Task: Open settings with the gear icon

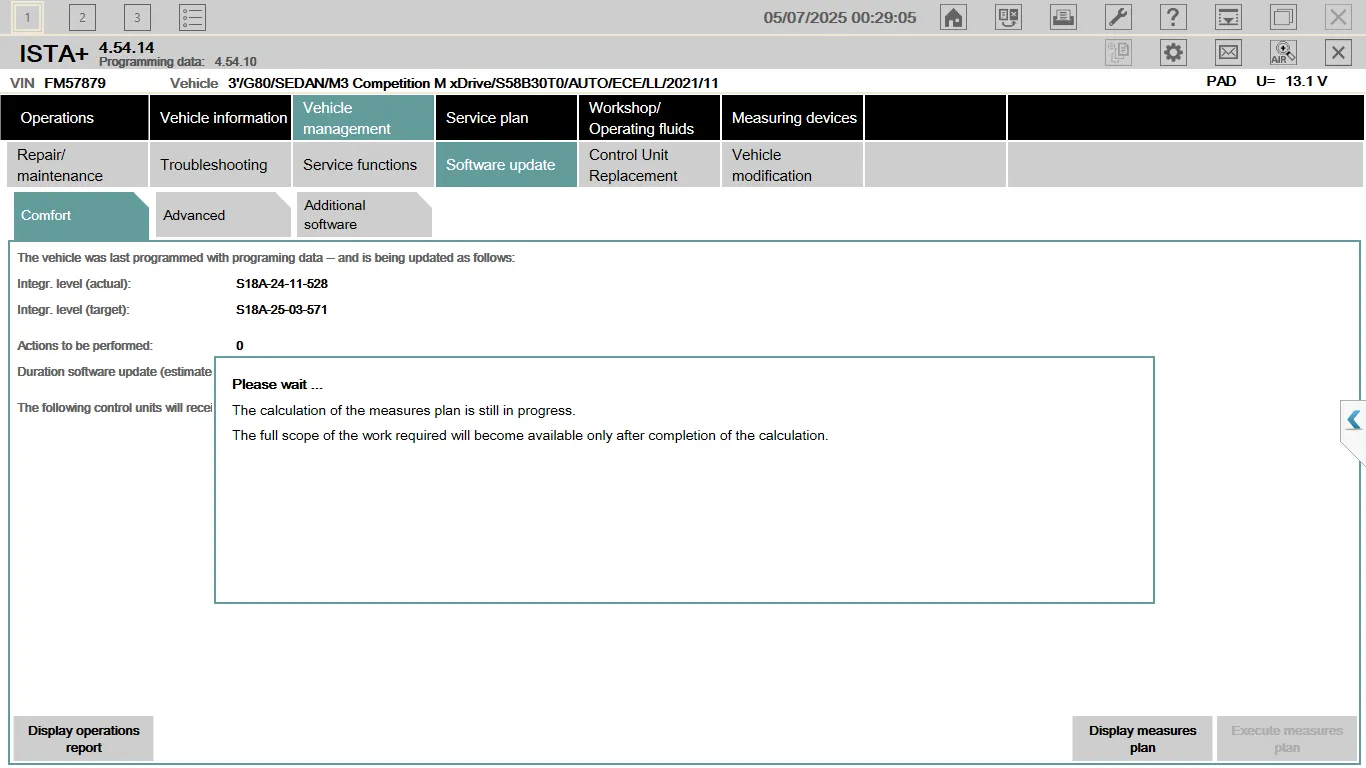Action: click(x=1173, y=53)
